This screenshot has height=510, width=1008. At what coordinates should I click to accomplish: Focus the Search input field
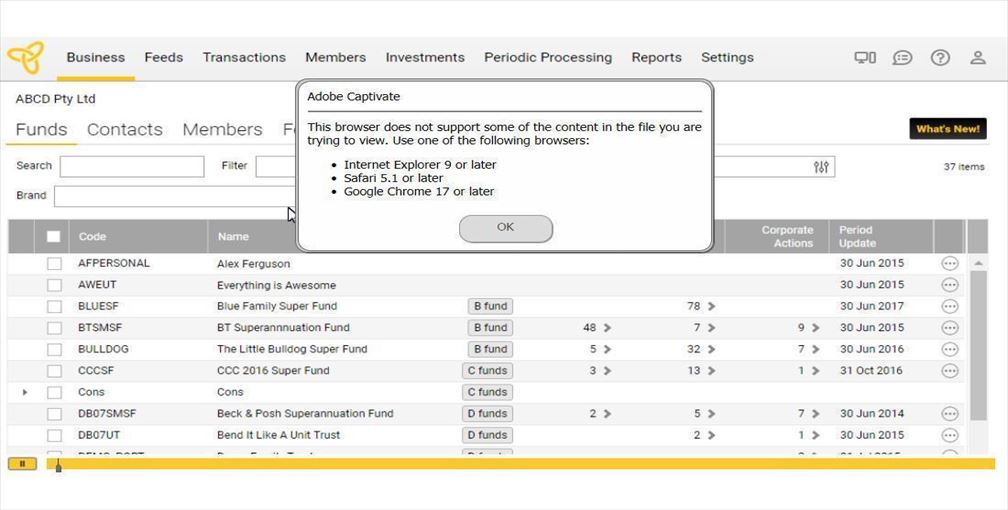coord(132,167)
